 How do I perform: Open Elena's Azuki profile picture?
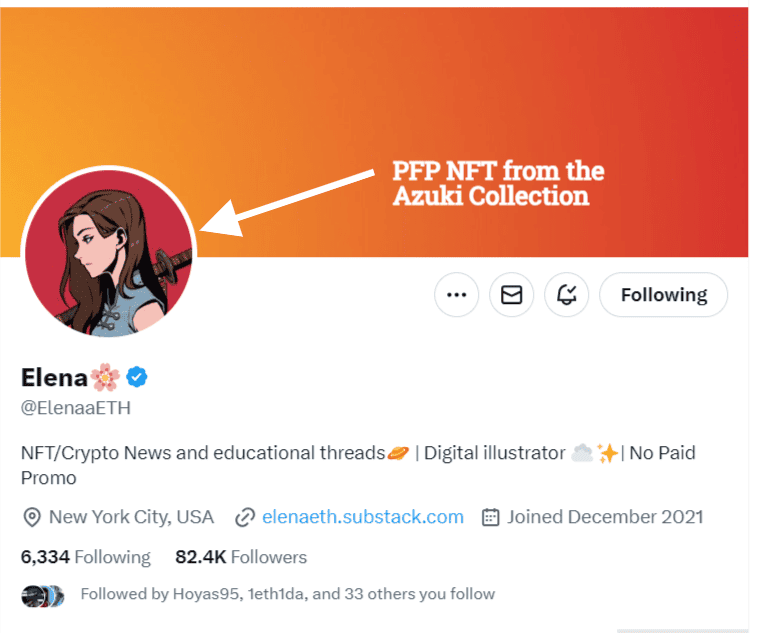[x=109, y=252]
